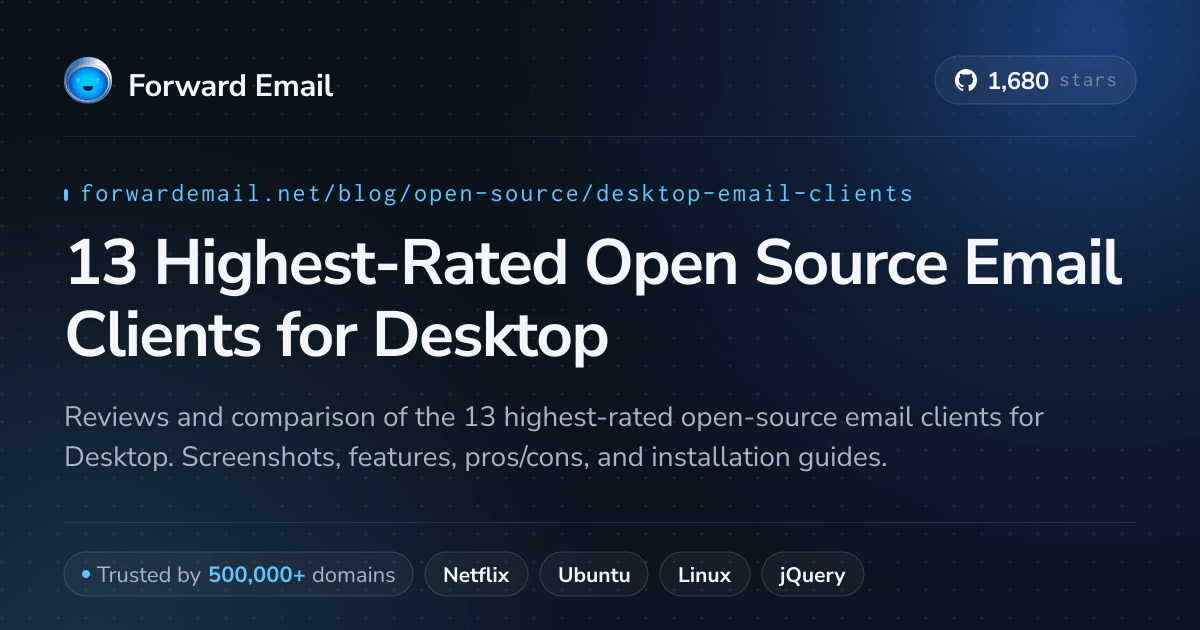Click the Forward Email brand name
The width and height of the screenshot is (1200, 630).
coord(231,85)
